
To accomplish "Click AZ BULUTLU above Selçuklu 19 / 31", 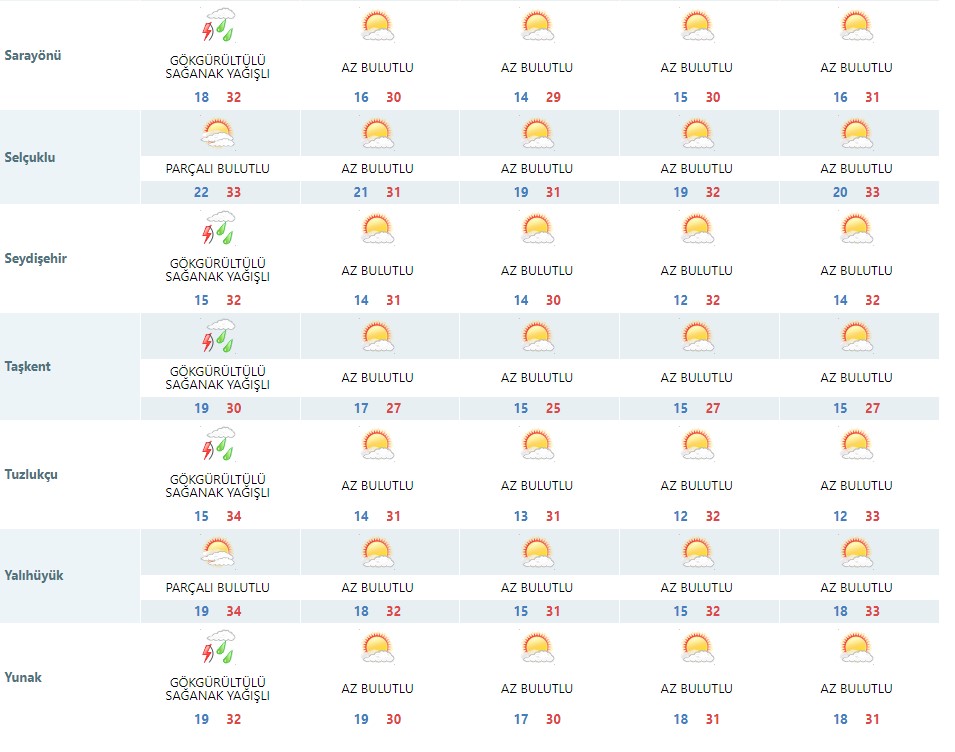I will coord(537,169).
